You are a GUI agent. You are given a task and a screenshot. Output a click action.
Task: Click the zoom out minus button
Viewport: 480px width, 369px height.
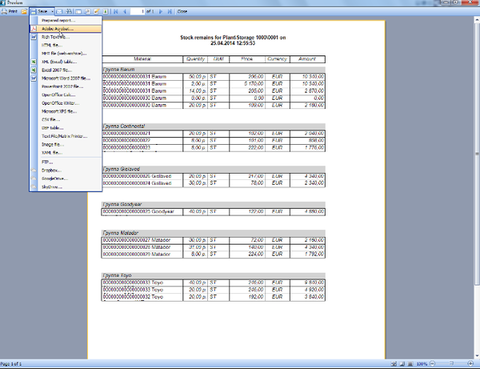[432, 364]
